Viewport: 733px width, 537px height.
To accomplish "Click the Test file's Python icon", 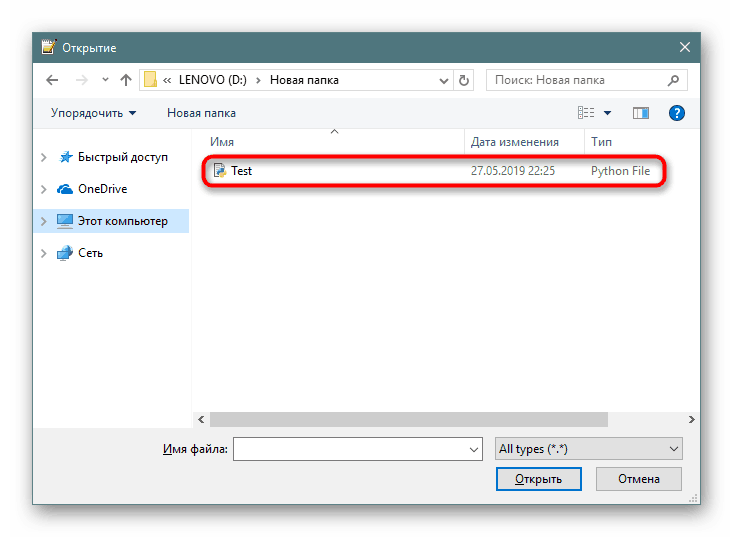I will click(x=220, y=171).
